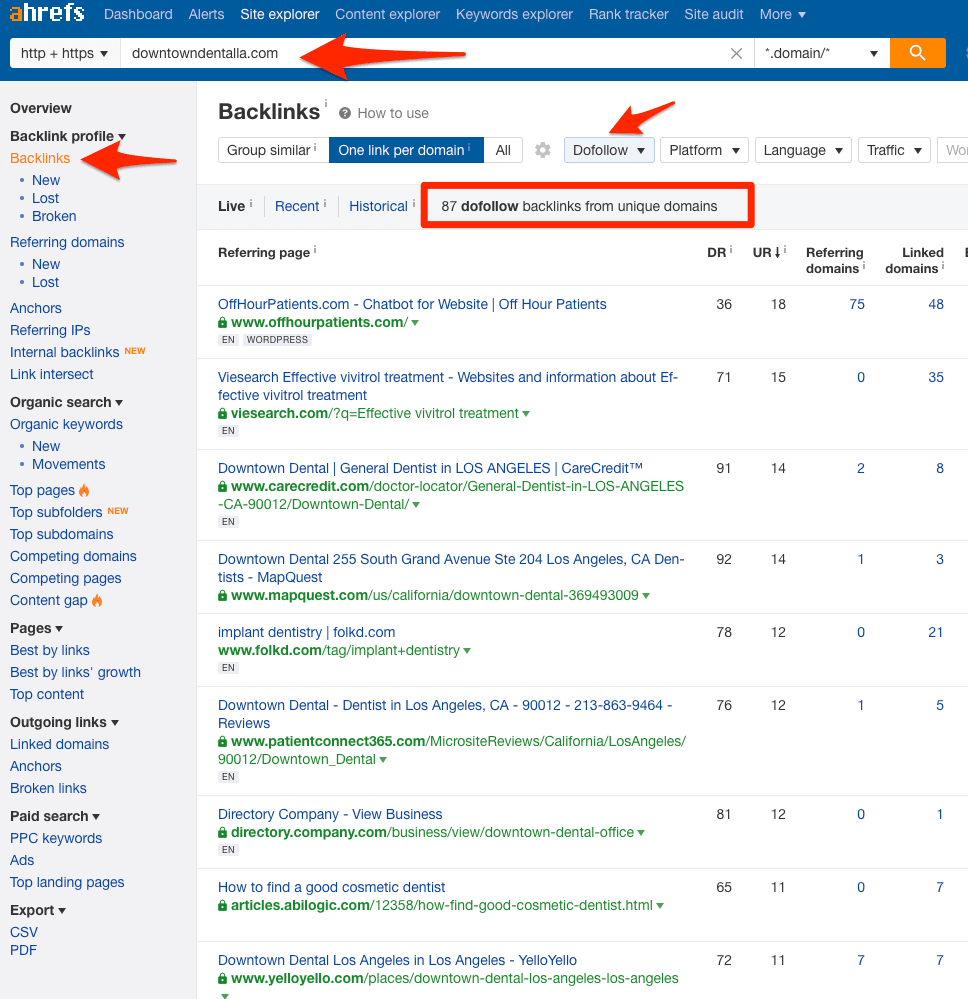Open Rank tracker in the top navigation
This screenshot has width=968, height=999.
[x=628, y=14]
